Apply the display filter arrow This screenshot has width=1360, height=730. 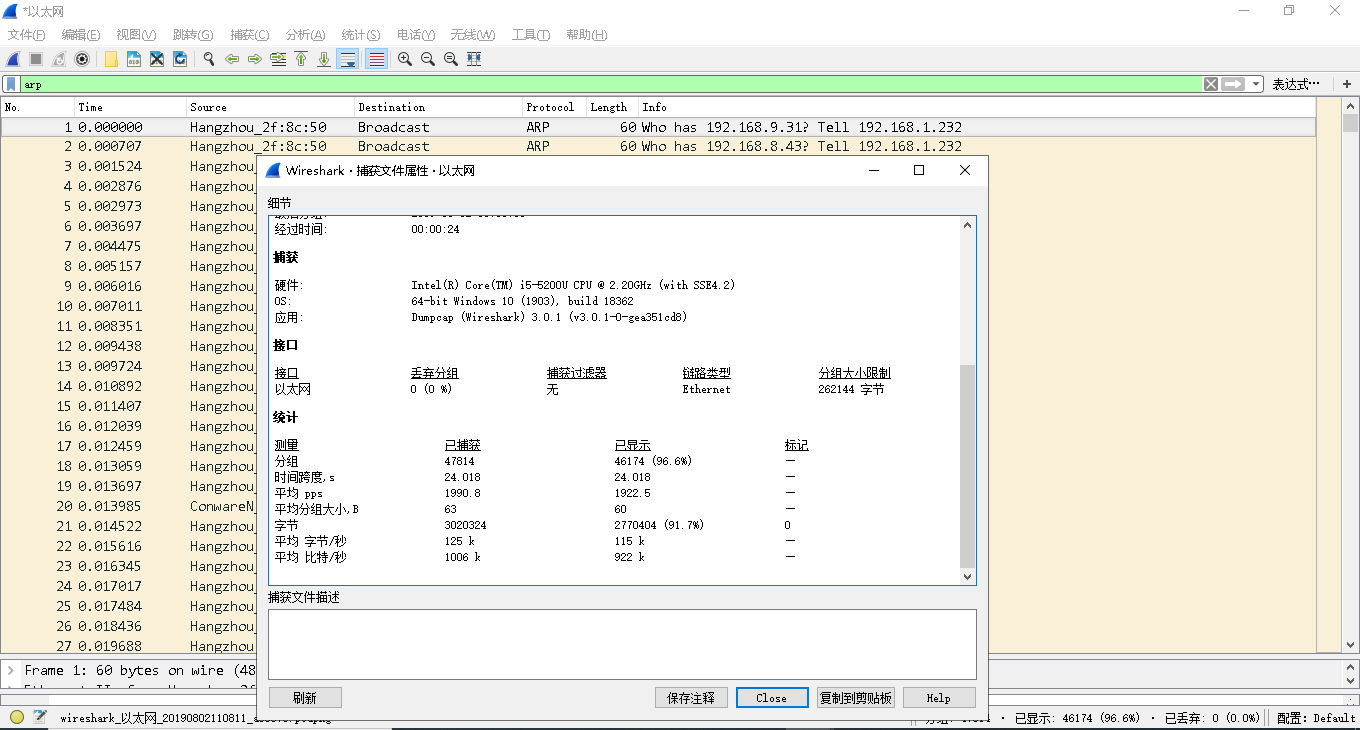1234,84
